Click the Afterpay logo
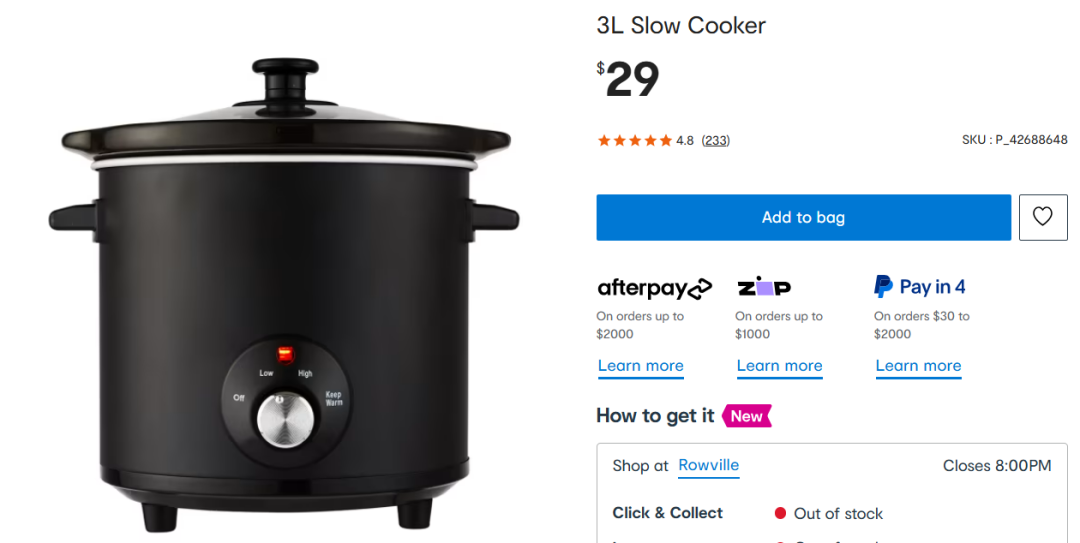This screenshot has height=543, width=1080. click(654, 287)
